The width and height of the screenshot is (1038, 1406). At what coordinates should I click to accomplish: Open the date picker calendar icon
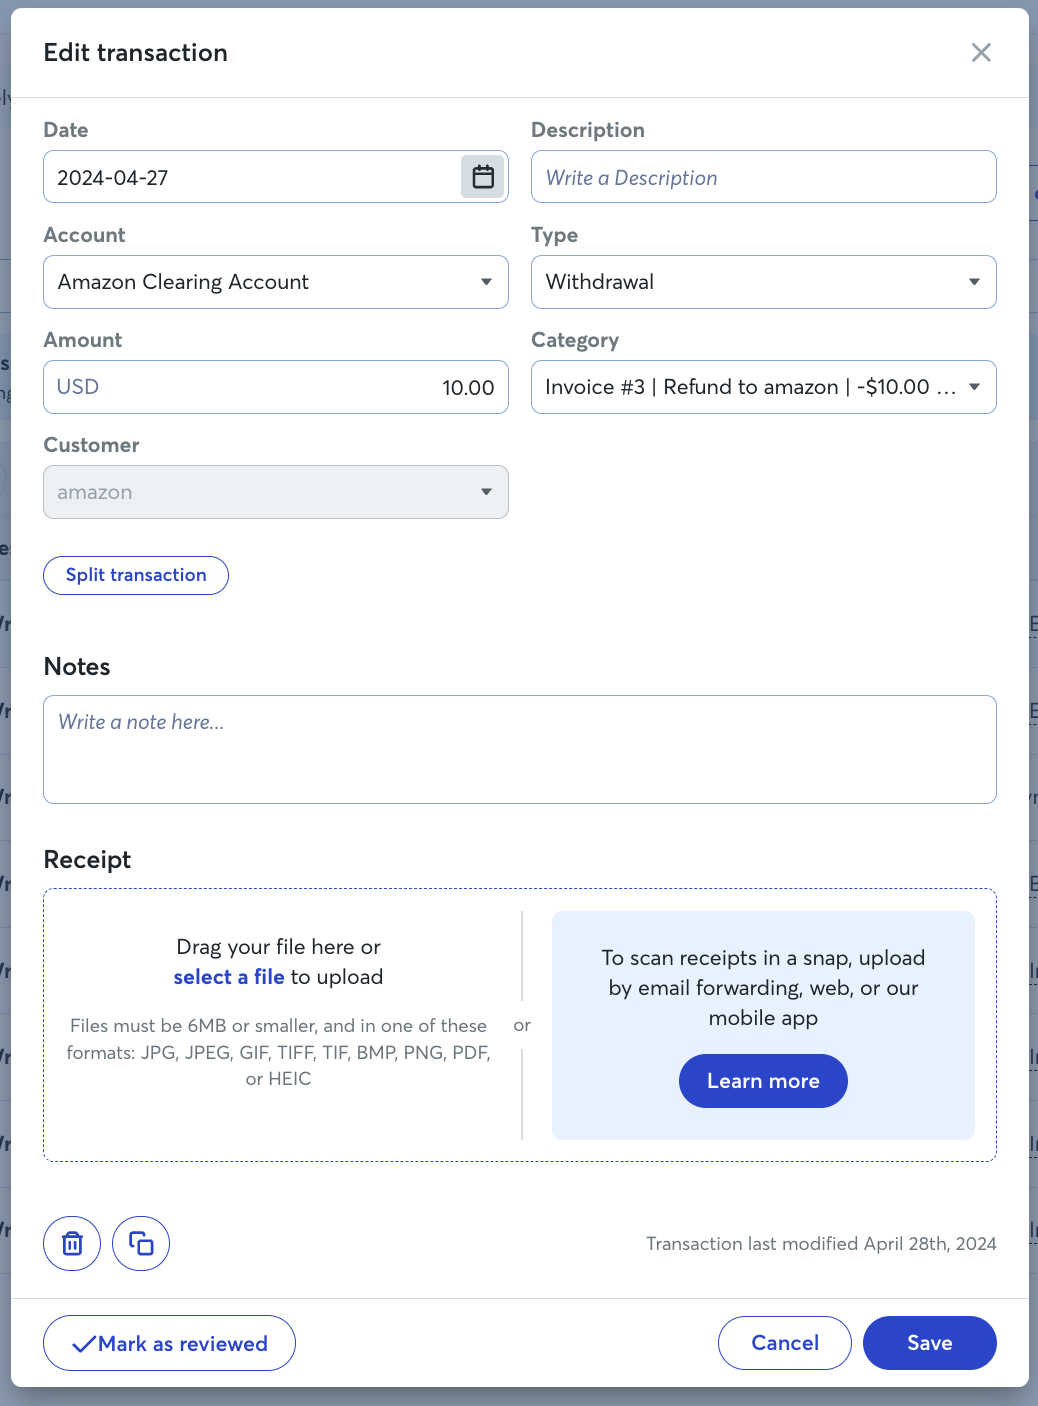click(483, 177)
